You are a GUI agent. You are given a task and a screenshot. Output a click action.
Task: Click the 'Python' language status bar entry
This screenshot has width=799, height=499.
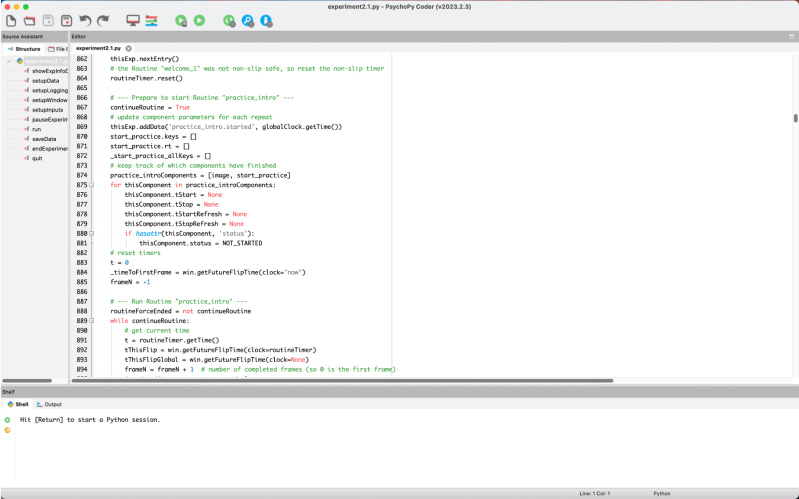pos(661,493)
